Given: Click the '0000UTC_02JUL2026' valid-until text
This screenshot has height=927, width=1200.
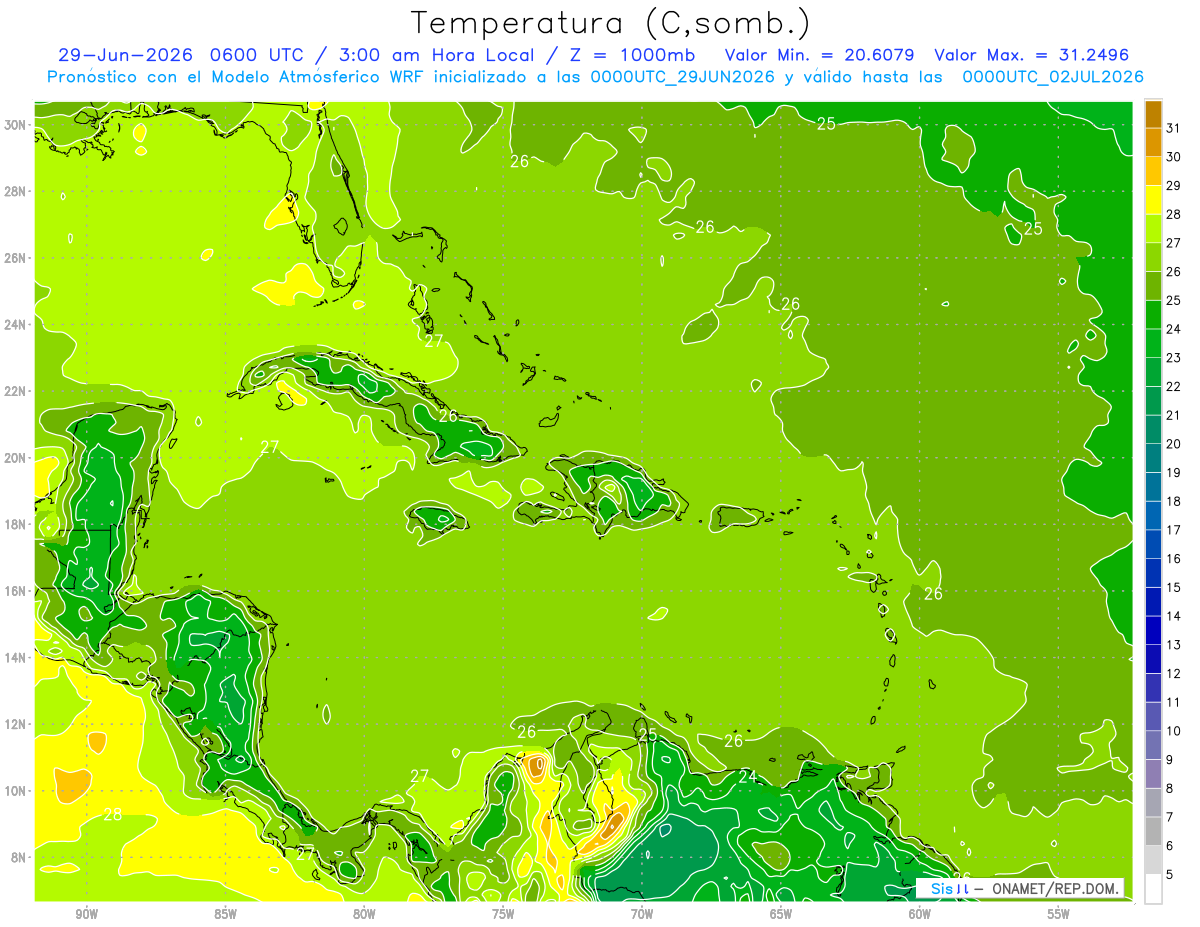Looking at the screenshot, I should point(1053,77).
